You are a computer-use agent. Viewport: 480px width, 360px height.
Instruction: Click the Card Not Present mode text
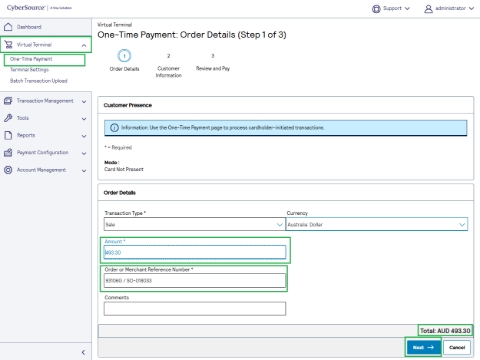click(124, 169)
